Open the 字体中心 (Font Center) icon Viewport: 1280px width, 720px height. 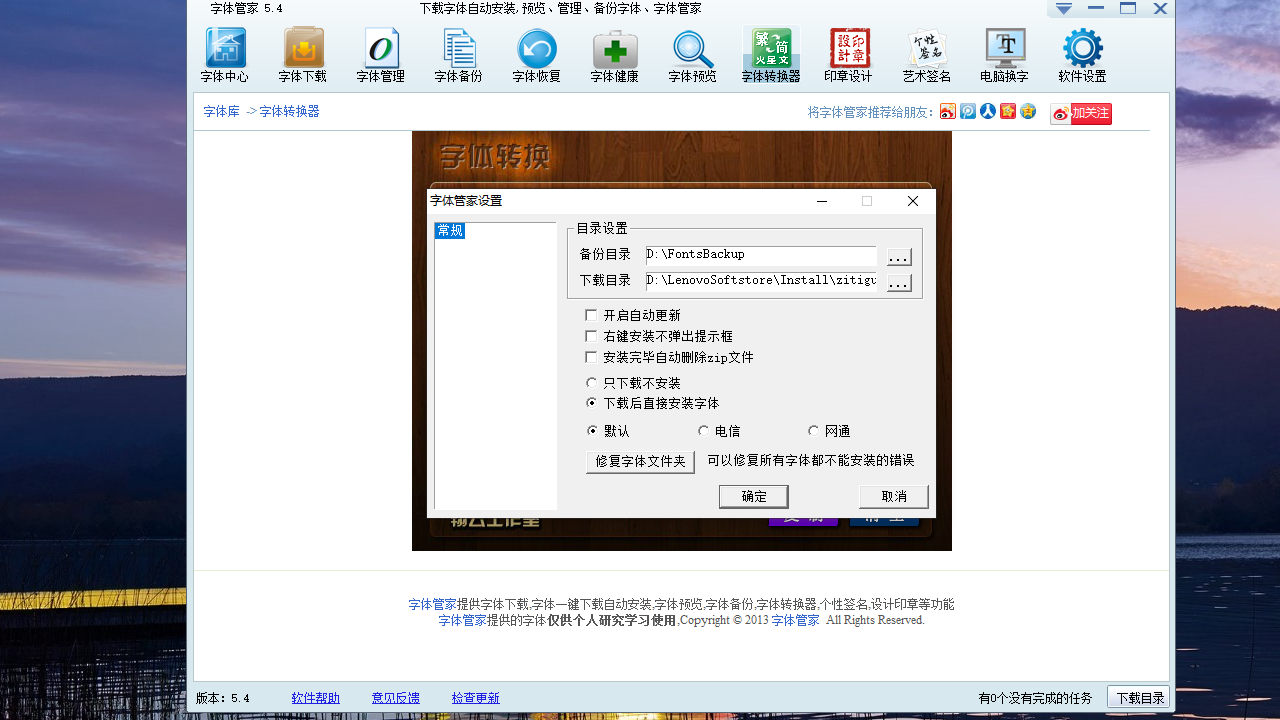click(225, 55)
